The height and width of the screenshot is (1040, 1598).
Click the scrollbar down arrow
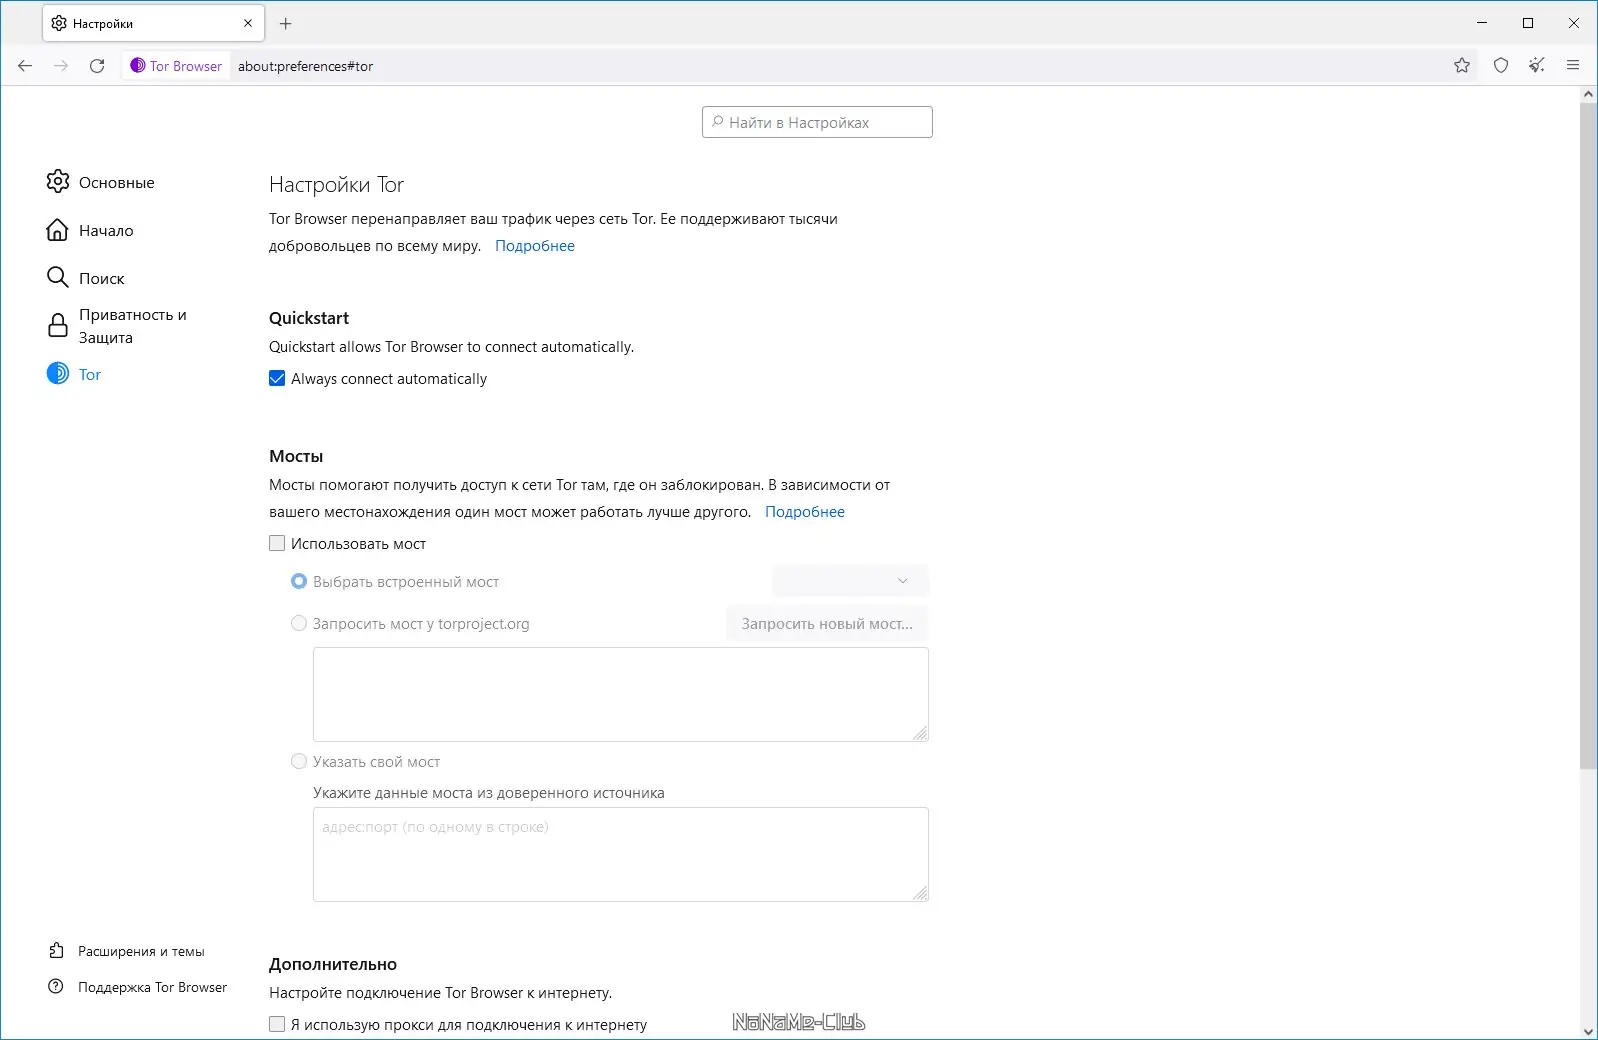[1588, 1031]
